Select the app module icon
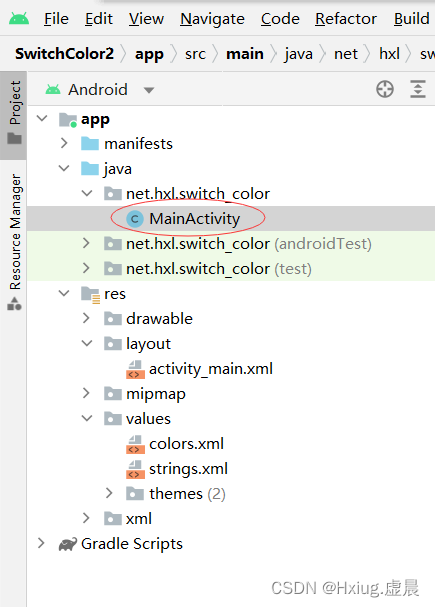 (x=68, y=120)
